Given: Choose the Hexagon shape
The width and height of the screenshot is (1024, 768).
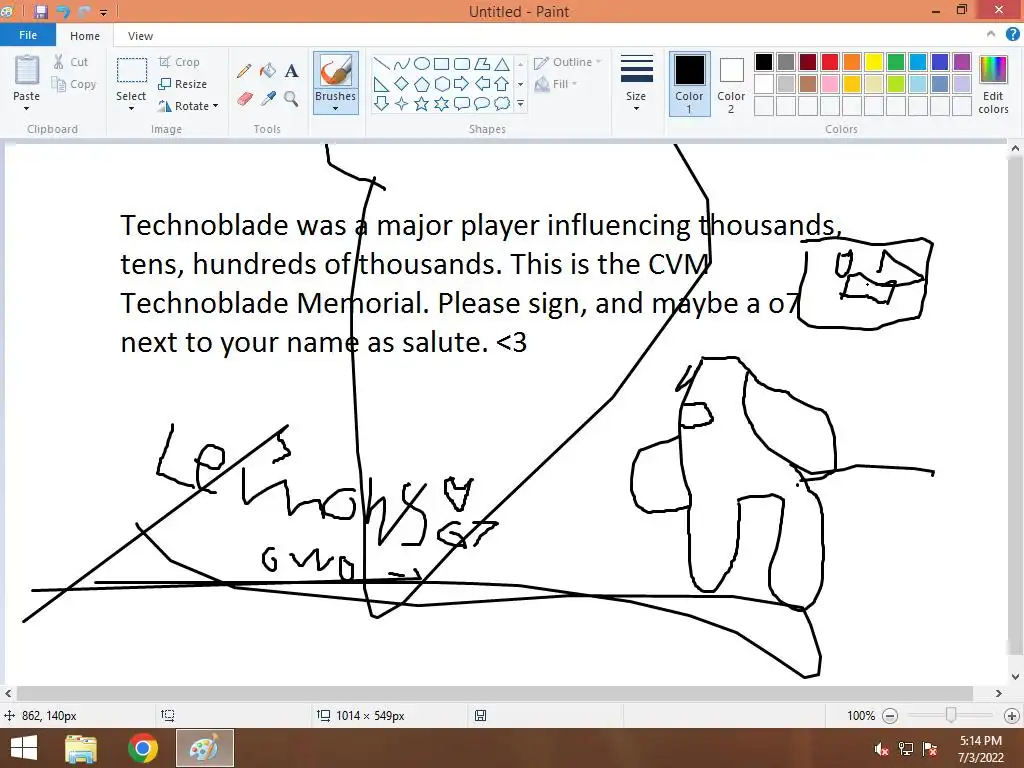Looking at the screenshot, I should pos(442,84).
